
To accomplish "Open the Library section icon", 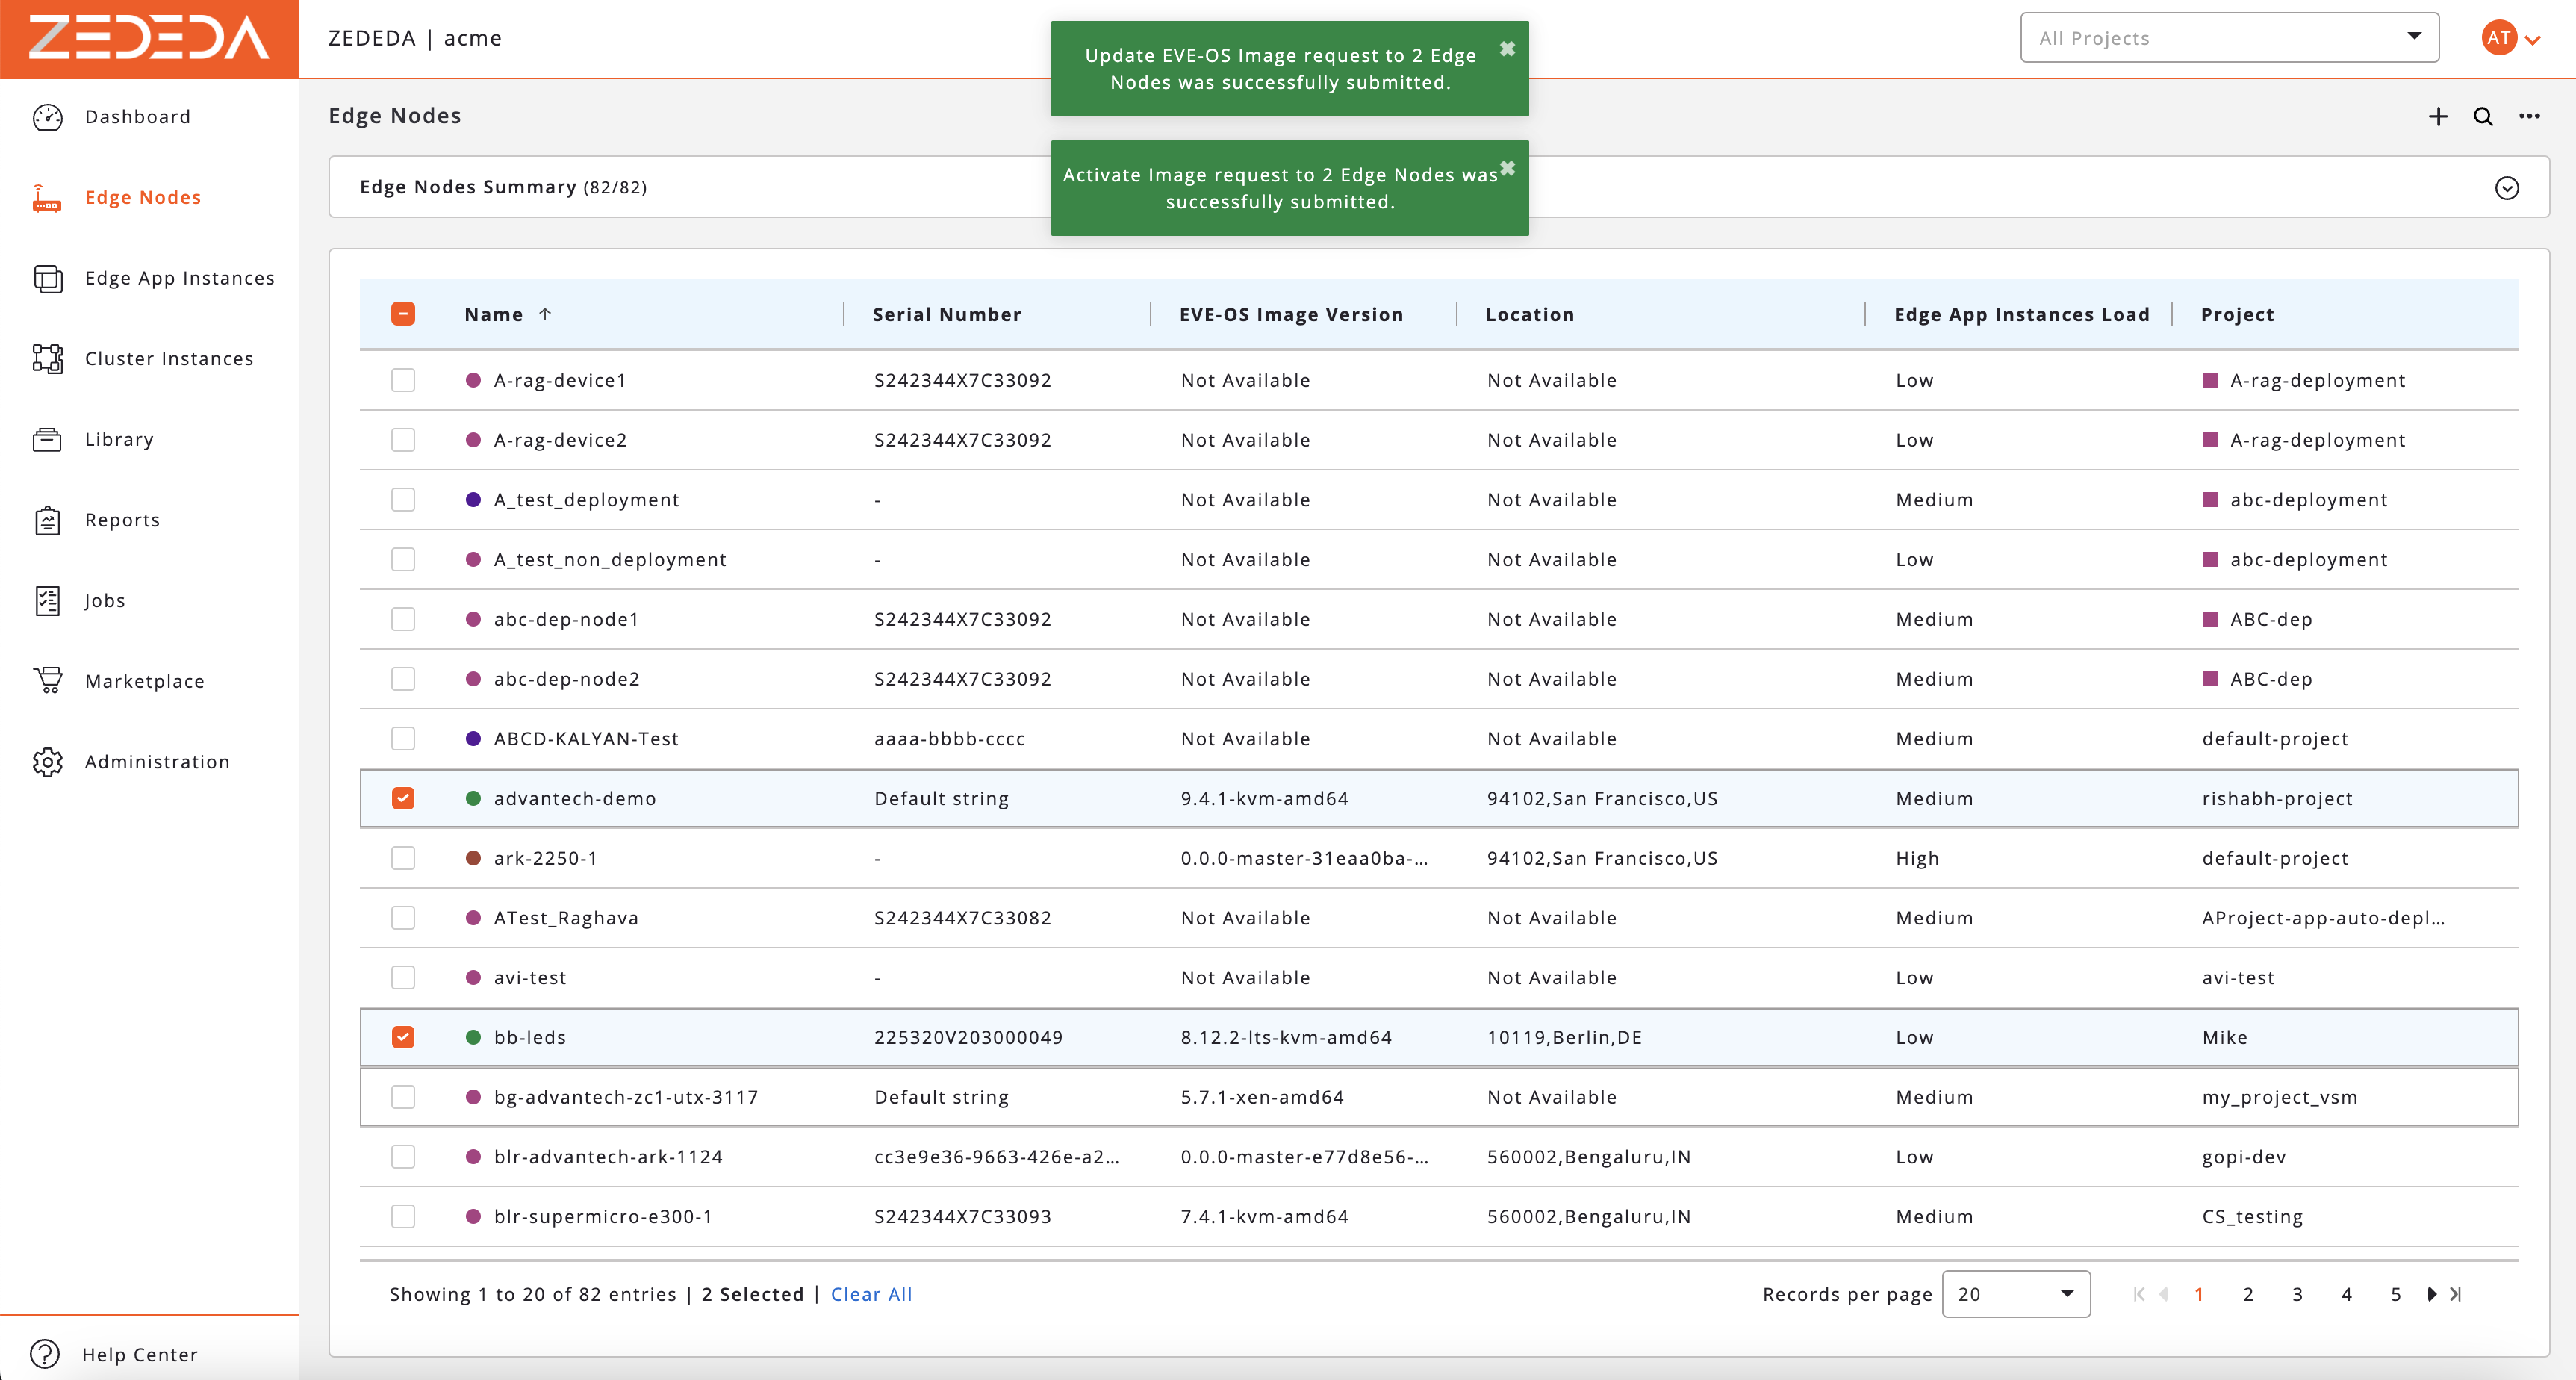I will tap(48, 439).
